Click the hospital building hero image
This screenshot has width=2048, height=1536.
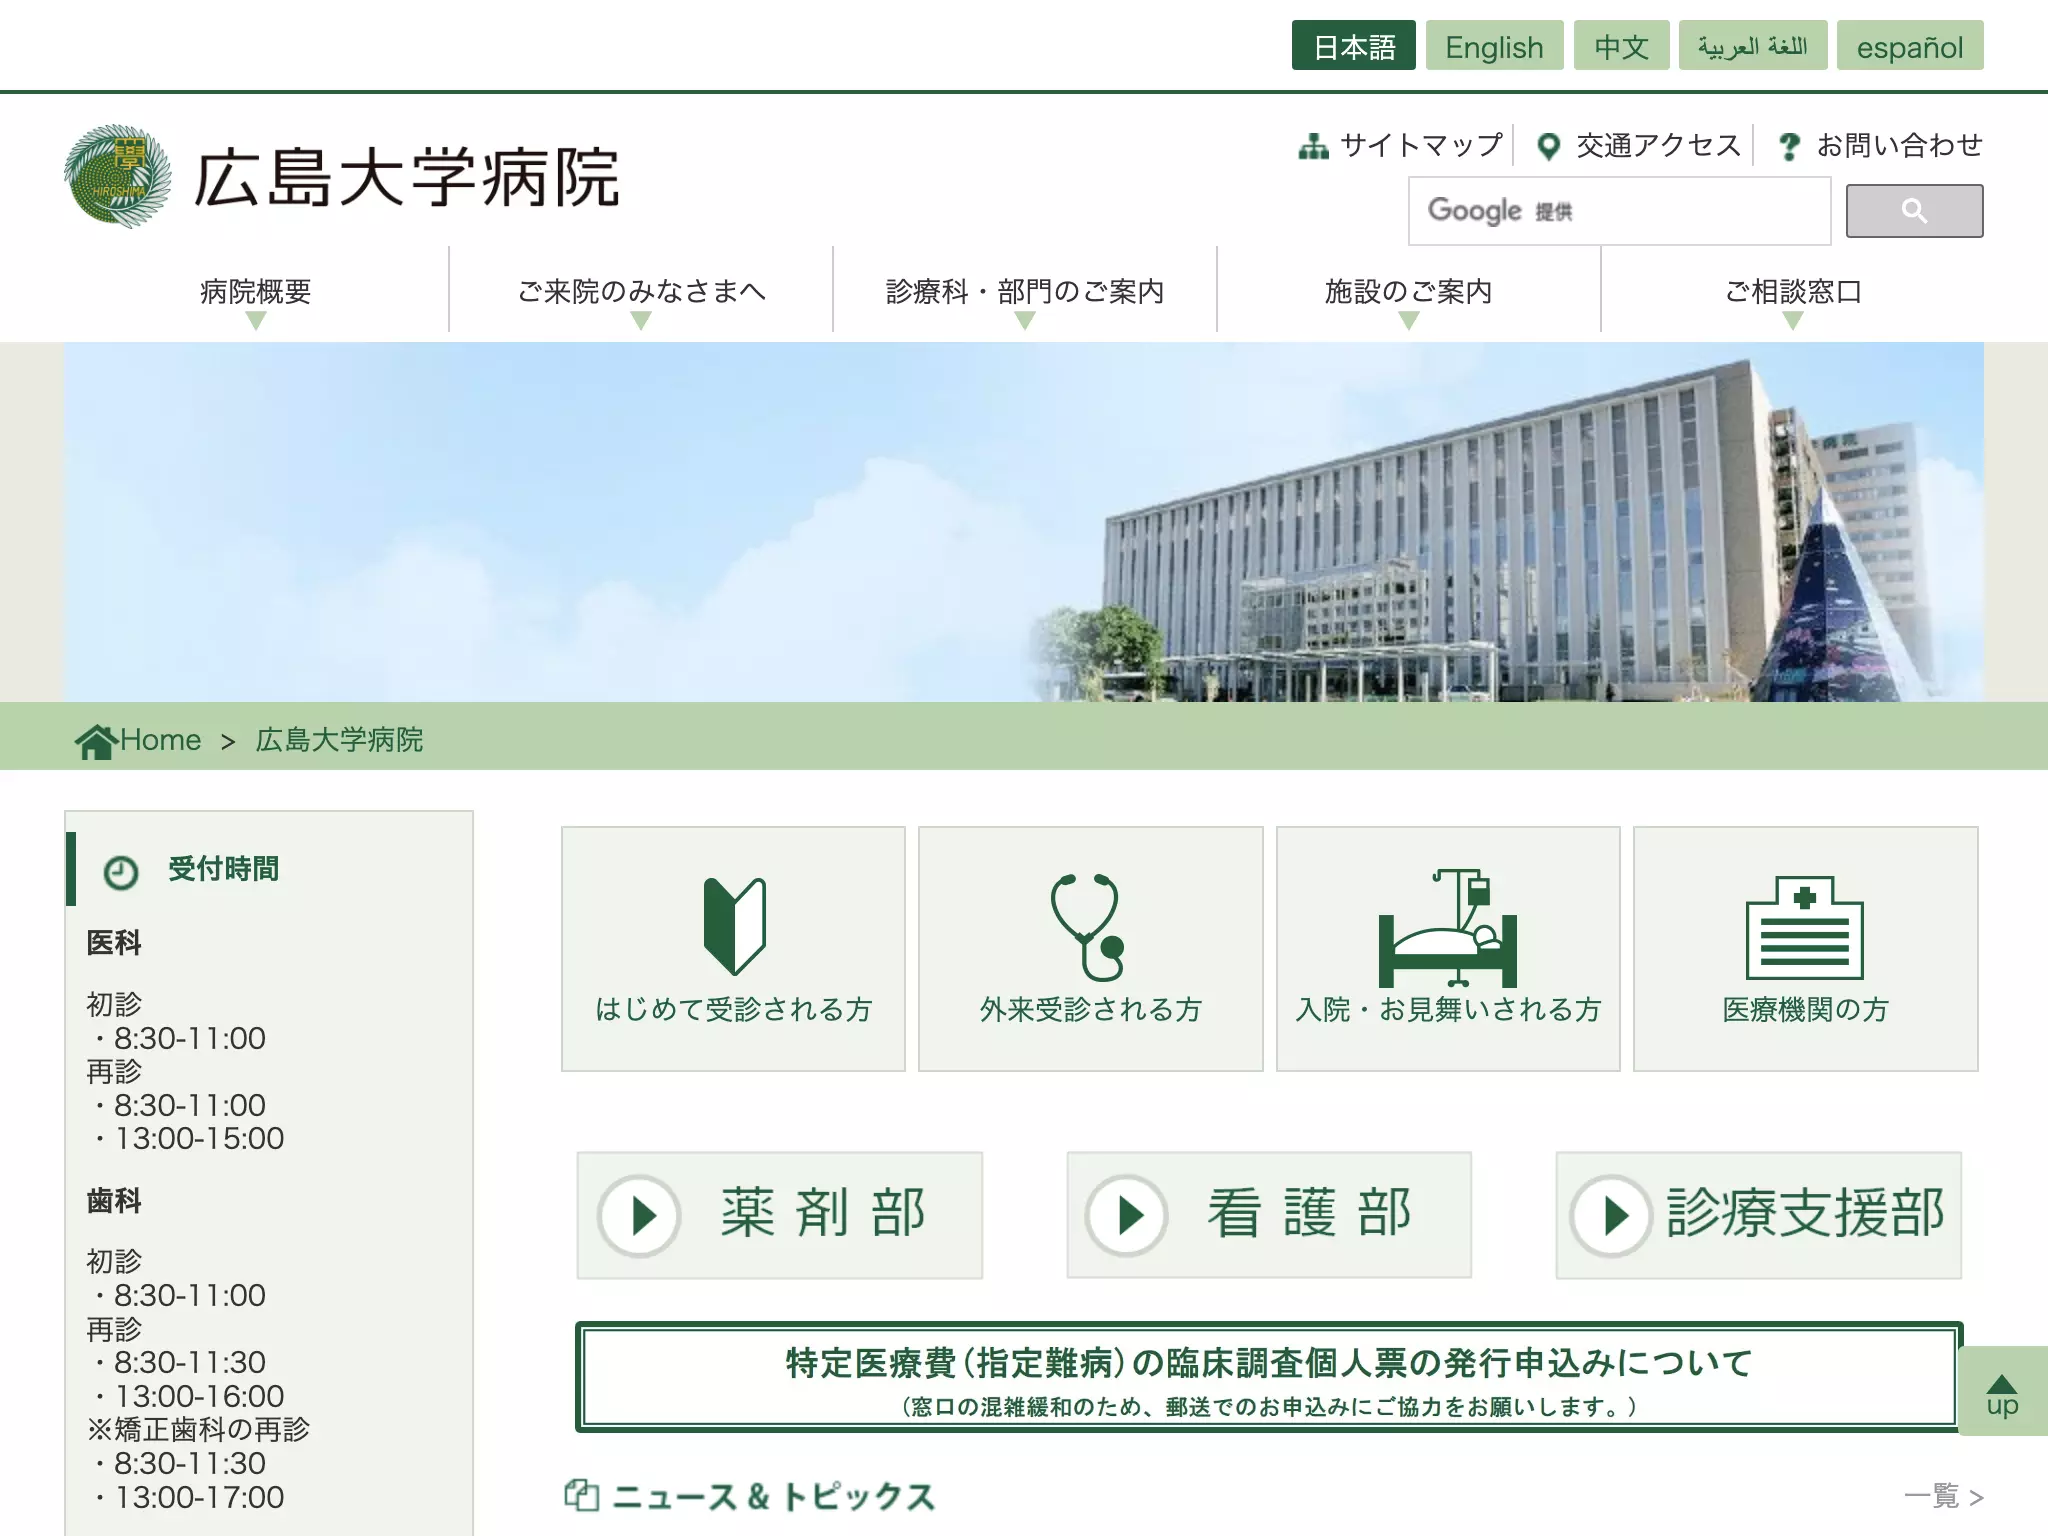tap(1024, 521)
